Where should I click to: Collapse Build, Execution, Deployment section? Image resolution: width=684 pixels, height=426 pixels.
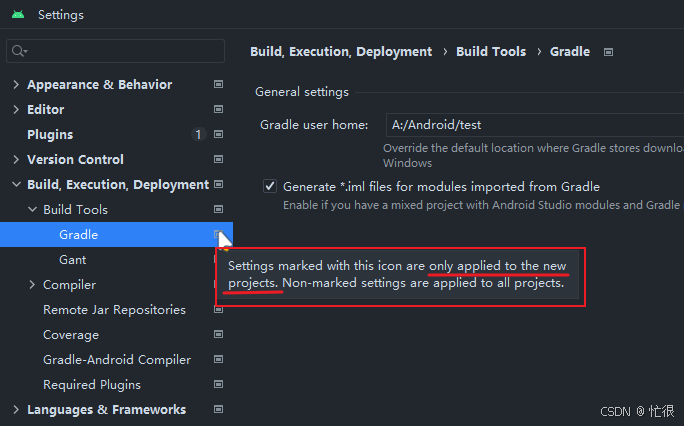tap(16, 184)
